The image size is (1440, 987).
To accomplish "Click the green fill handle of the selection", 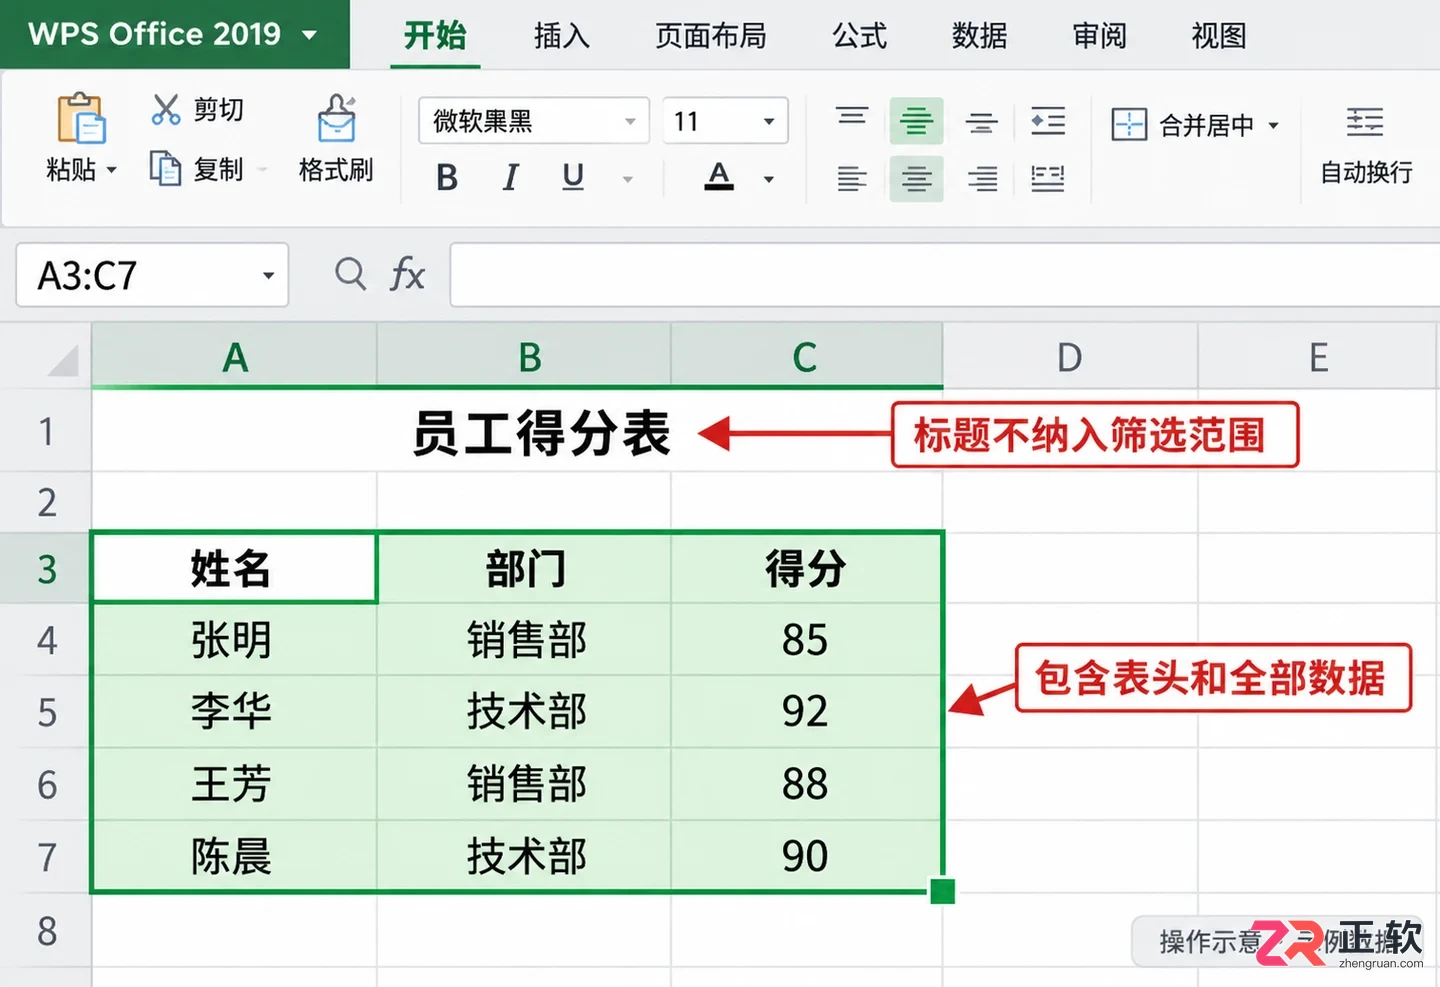I will 942,891.
